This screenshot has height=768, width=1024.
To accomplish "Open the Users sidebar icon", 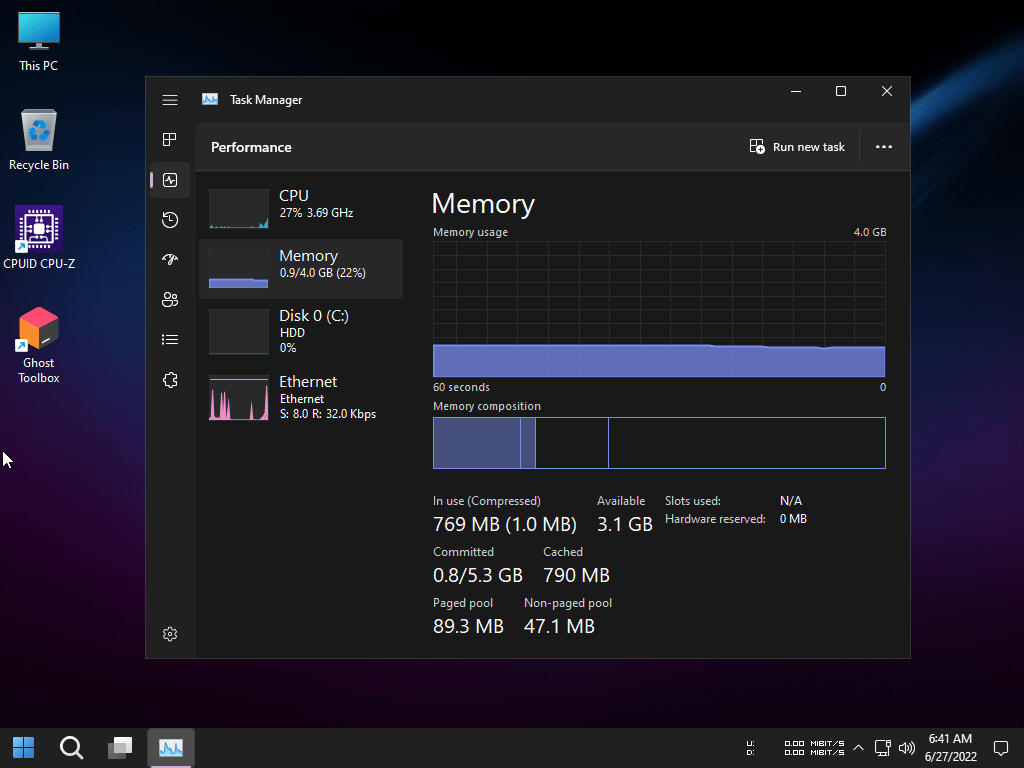I will [170, 300].
